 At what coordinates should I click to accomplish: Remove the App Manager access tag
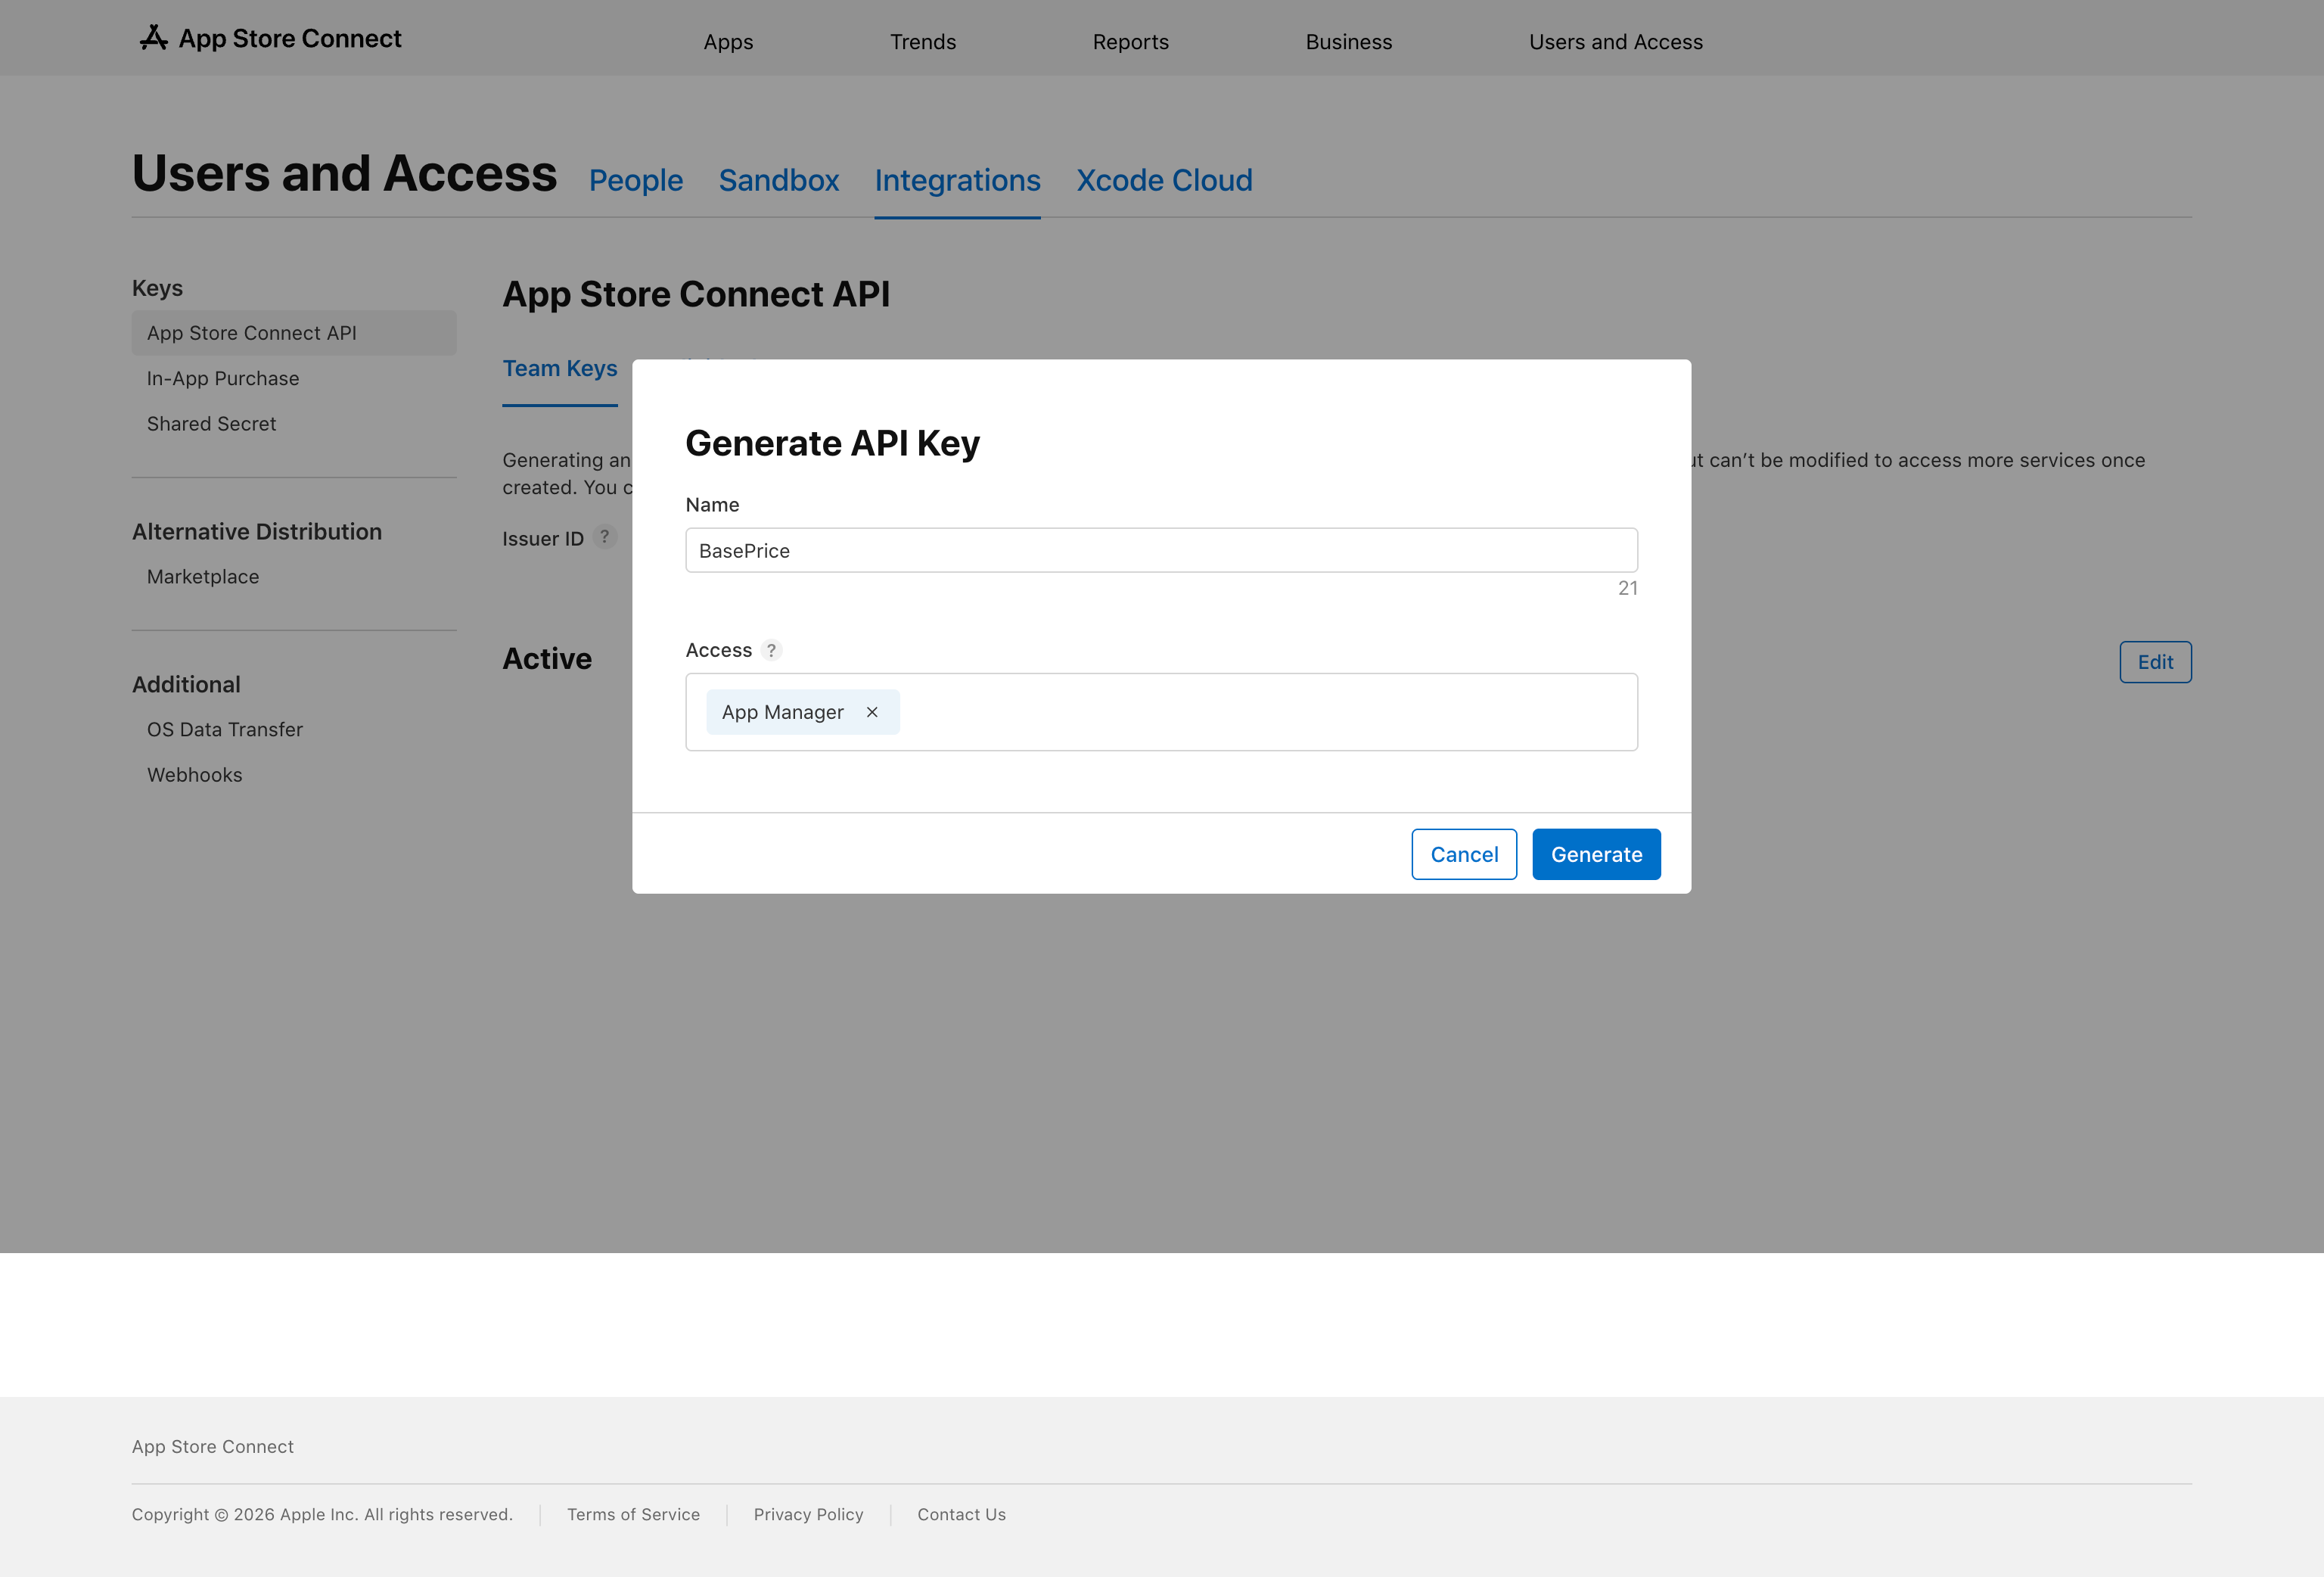coord(872,712)
